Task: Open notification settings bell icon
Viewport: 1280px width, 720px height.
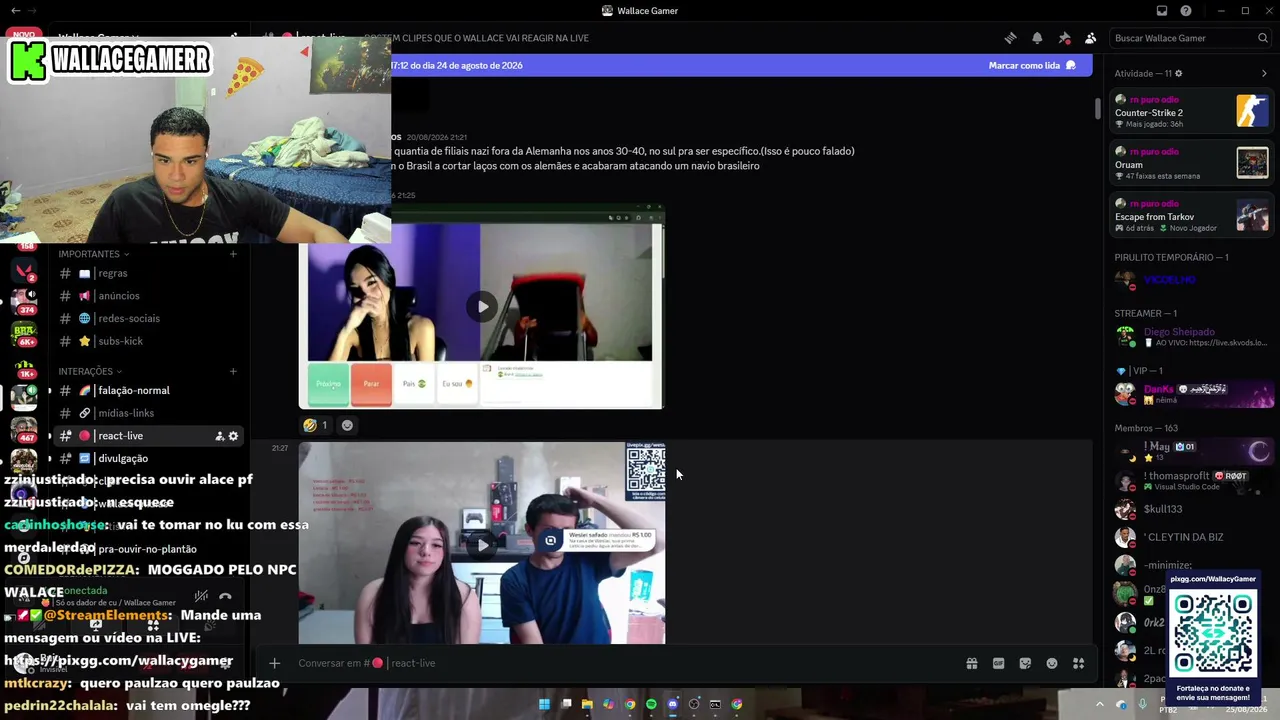Action: pos(1037,38)
